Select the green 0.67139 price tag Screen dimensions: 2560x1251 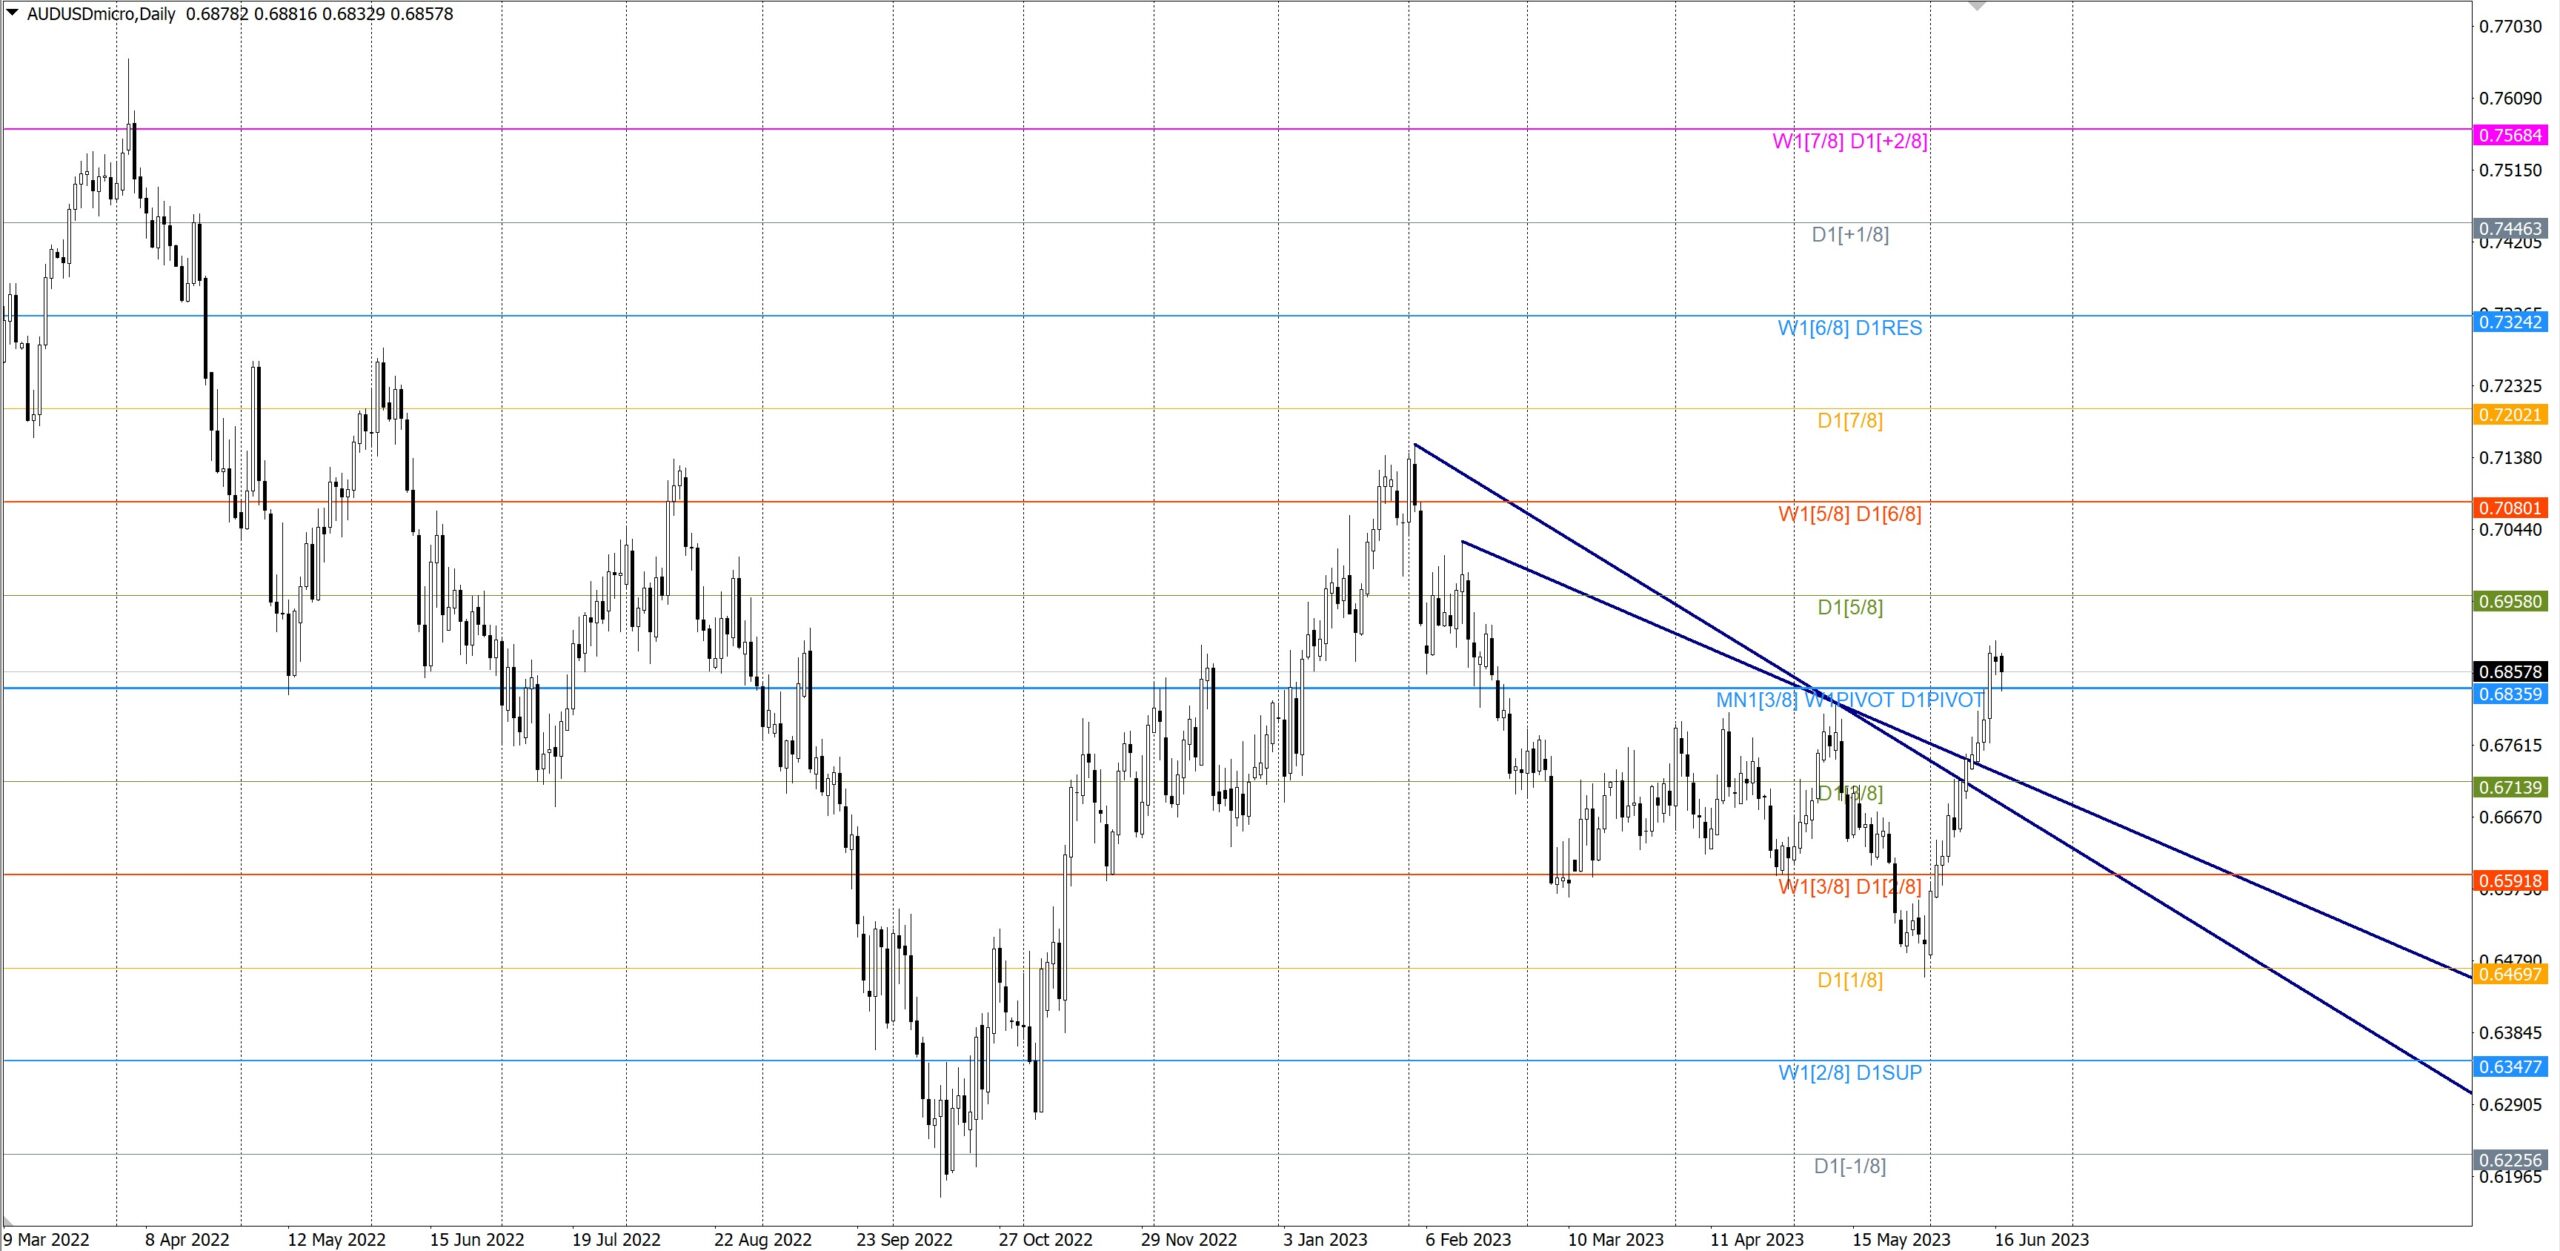coord(2510,788)
